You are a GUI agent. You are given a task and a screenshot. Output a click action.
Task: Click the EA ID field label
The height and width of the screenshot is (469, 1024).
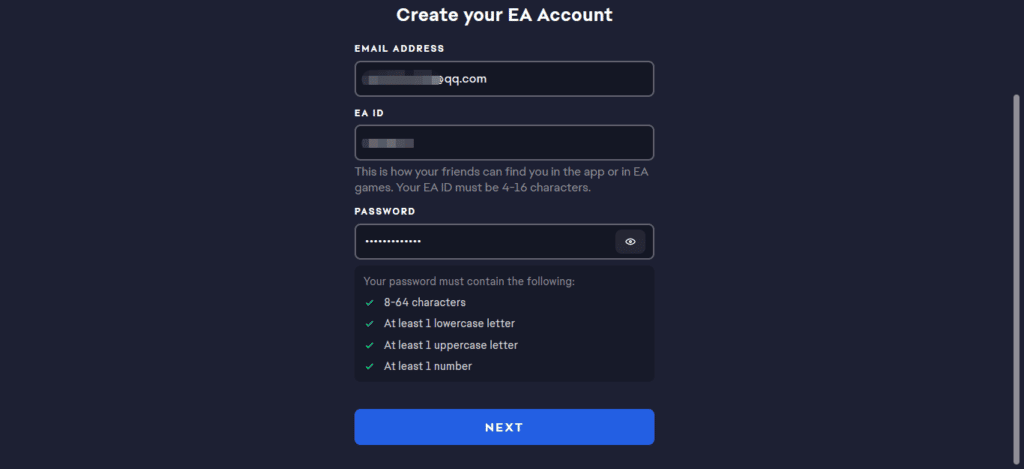369,113
